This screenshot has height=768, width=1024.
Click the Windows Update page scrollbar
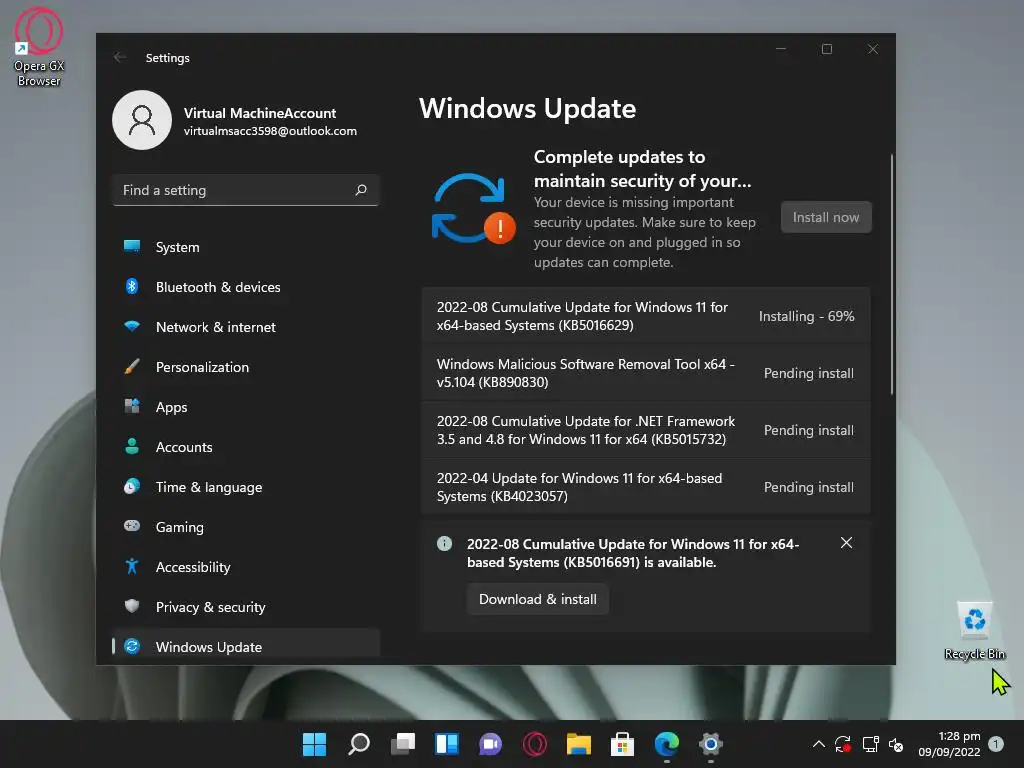[891, 274]
